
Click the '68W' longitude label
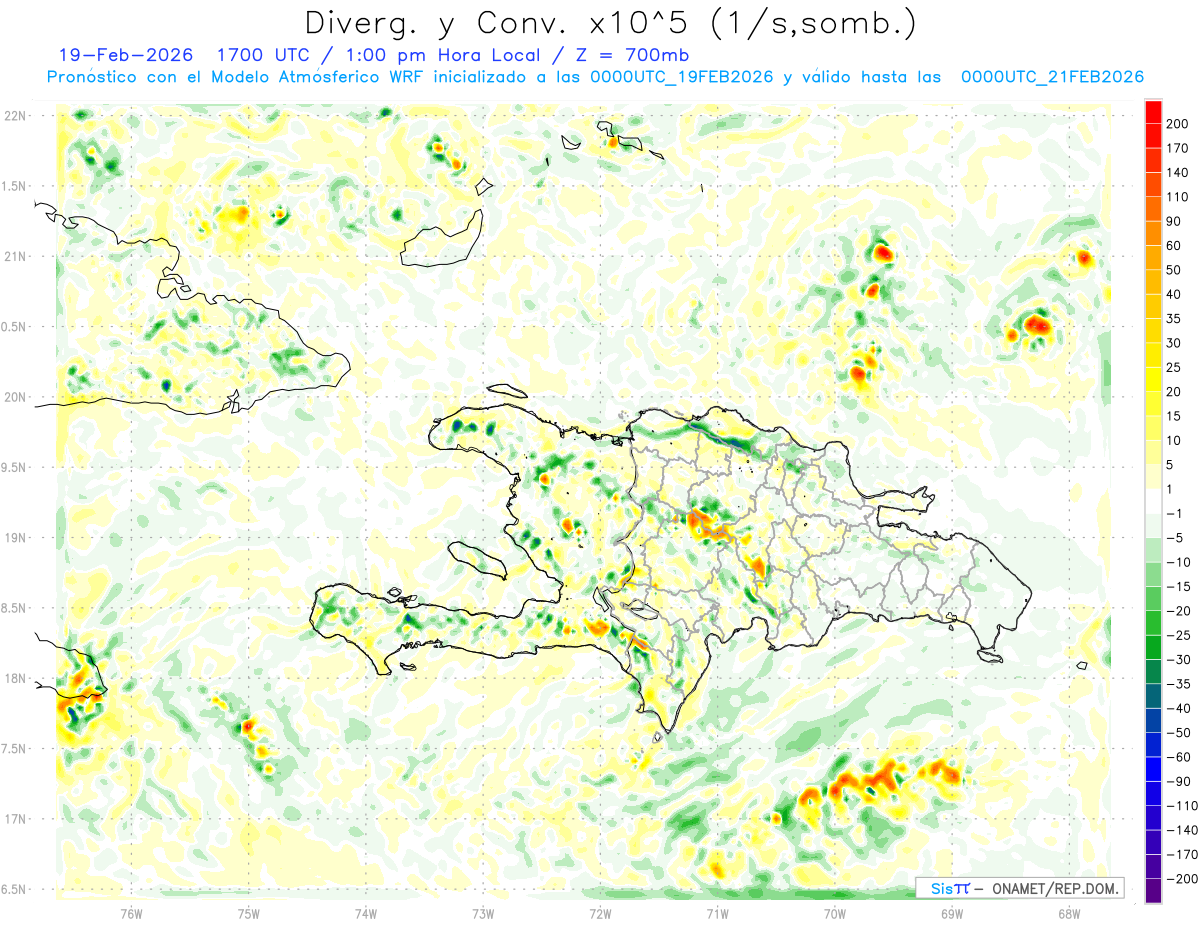[1069, 914]
